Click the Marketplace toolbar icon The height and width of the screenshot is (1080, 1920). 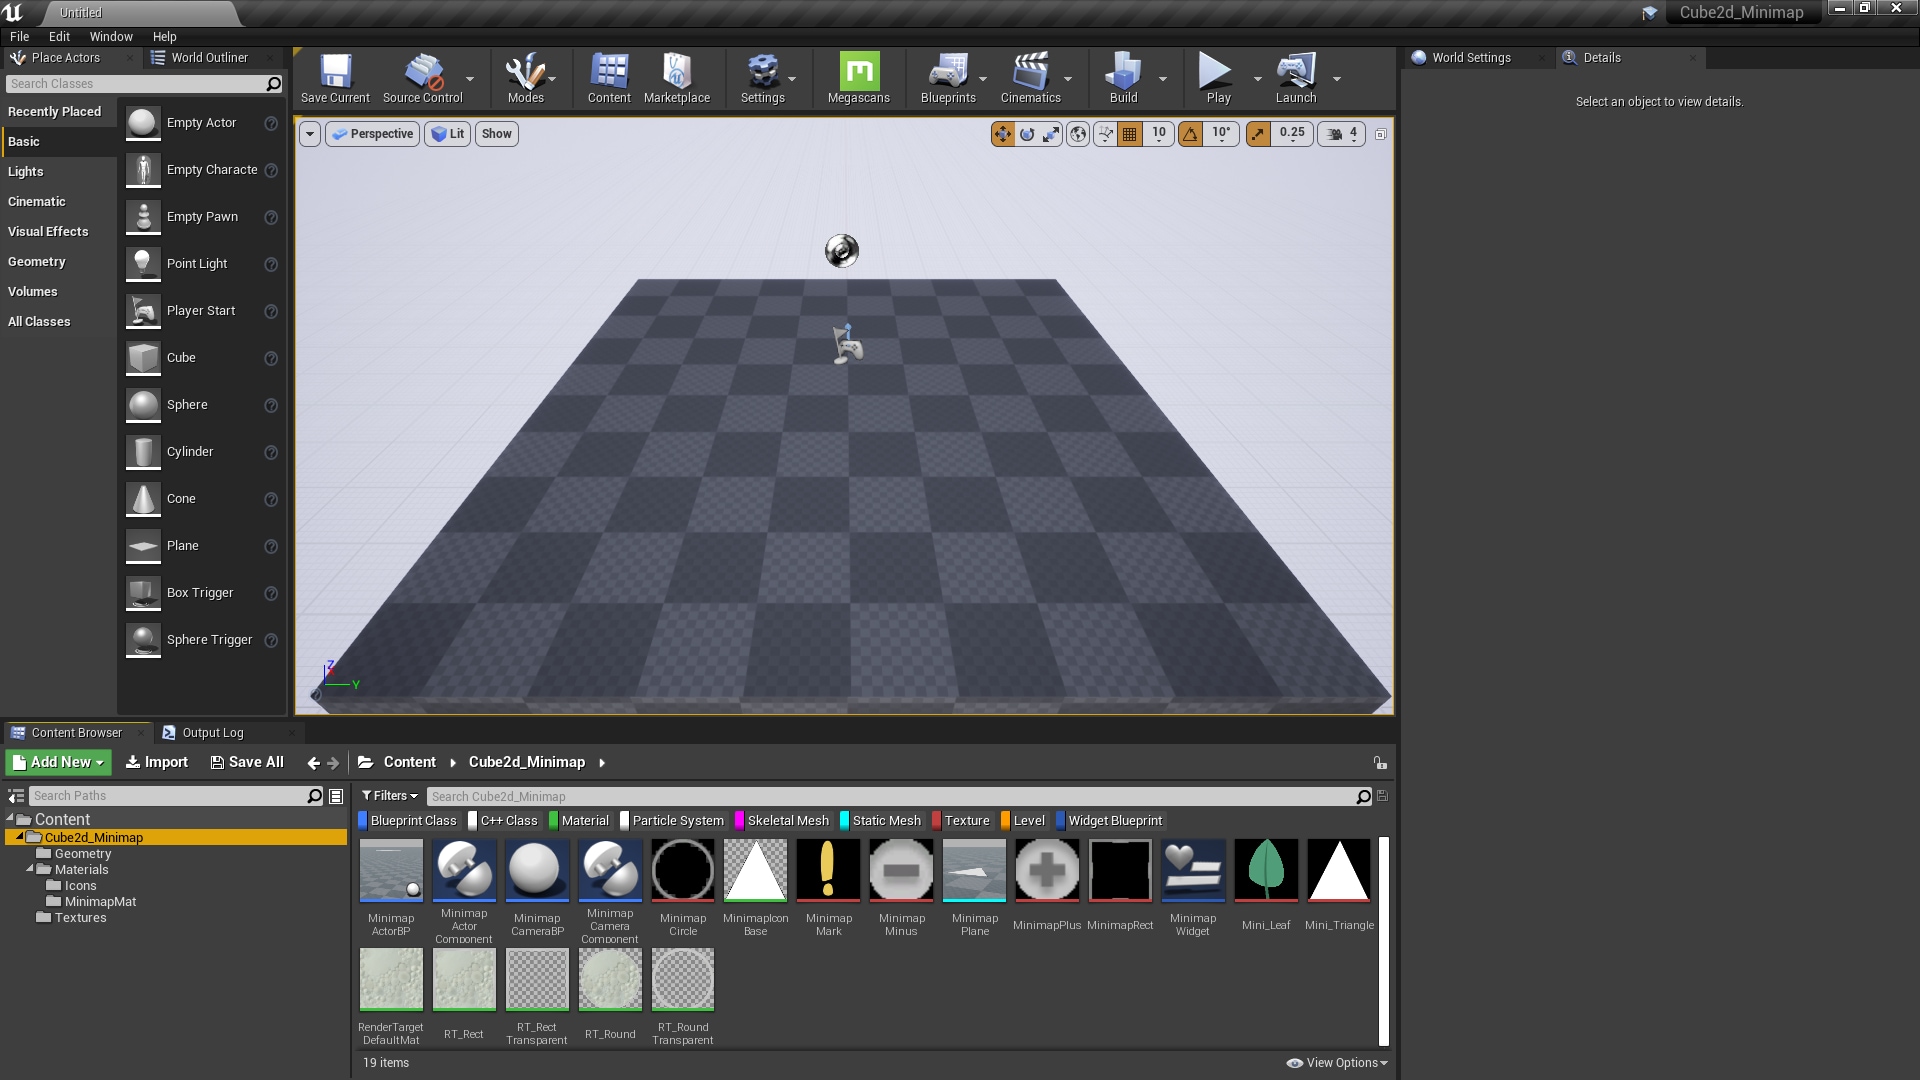[x=678, y=78]
